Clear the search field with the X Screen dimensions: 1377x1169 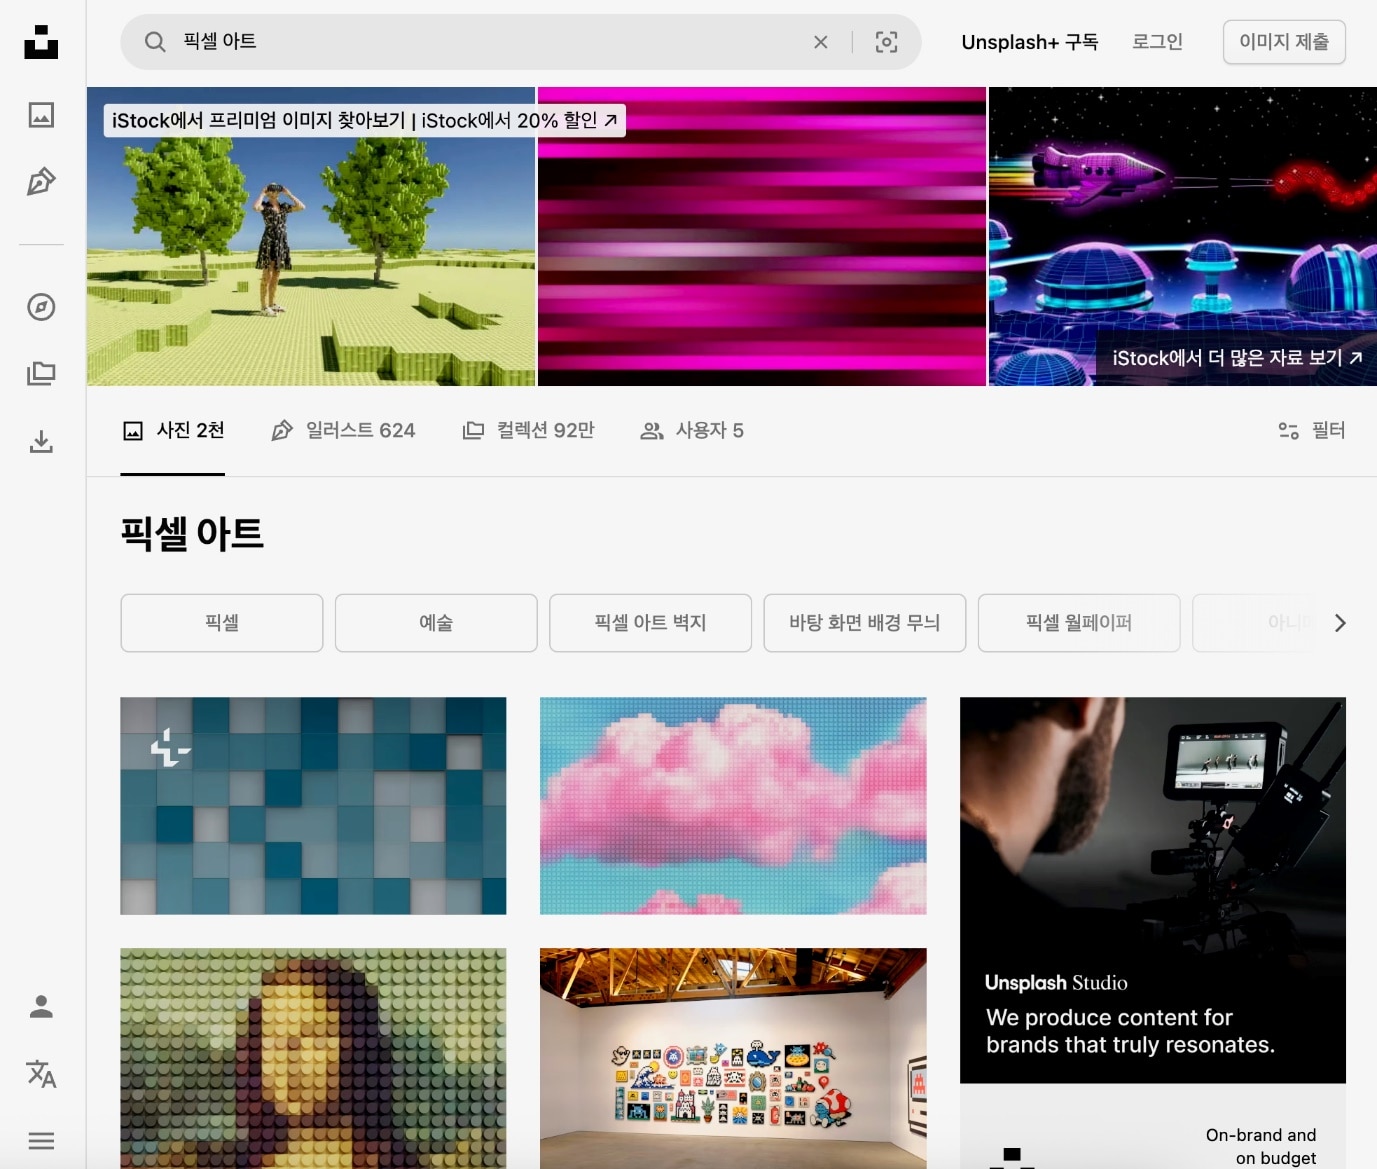point(820,41)
